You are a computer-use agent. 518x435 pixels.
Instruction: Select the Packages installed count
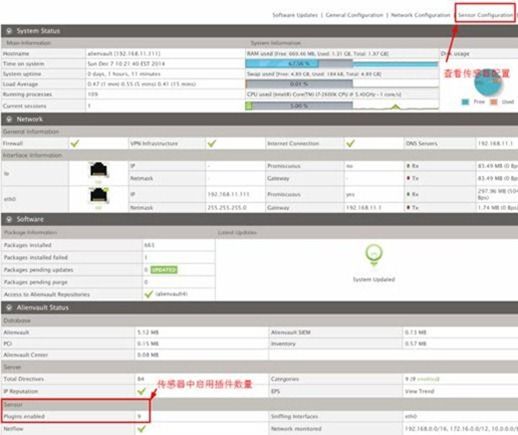(x=149, y=245)
